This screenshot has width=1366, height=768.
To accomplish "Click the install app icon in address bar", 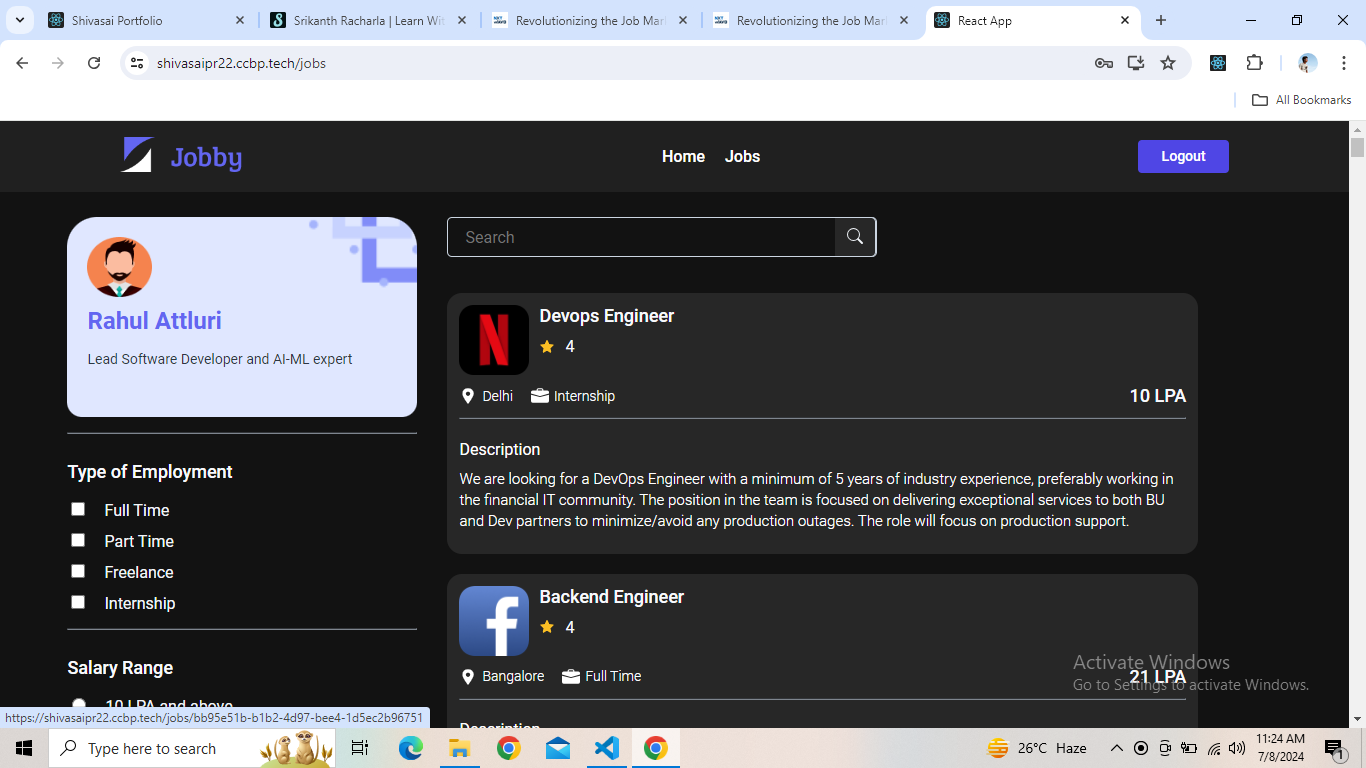I will pos(1136,63).
